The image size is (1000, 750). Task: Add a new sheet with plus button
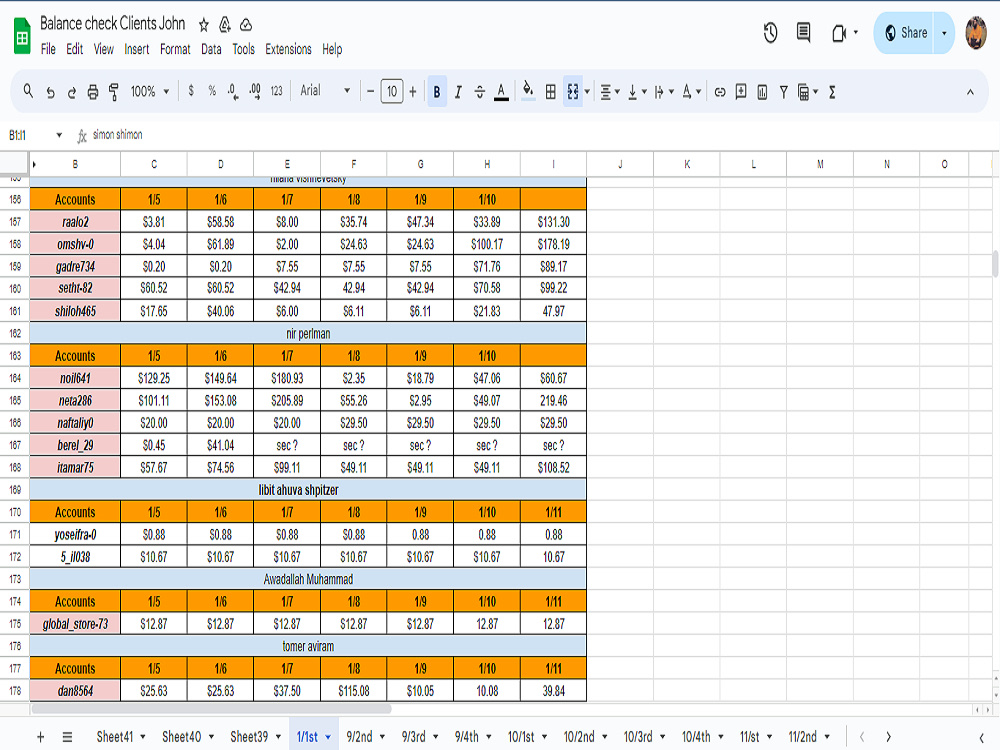pyautogui.click(x=40, y=737)
